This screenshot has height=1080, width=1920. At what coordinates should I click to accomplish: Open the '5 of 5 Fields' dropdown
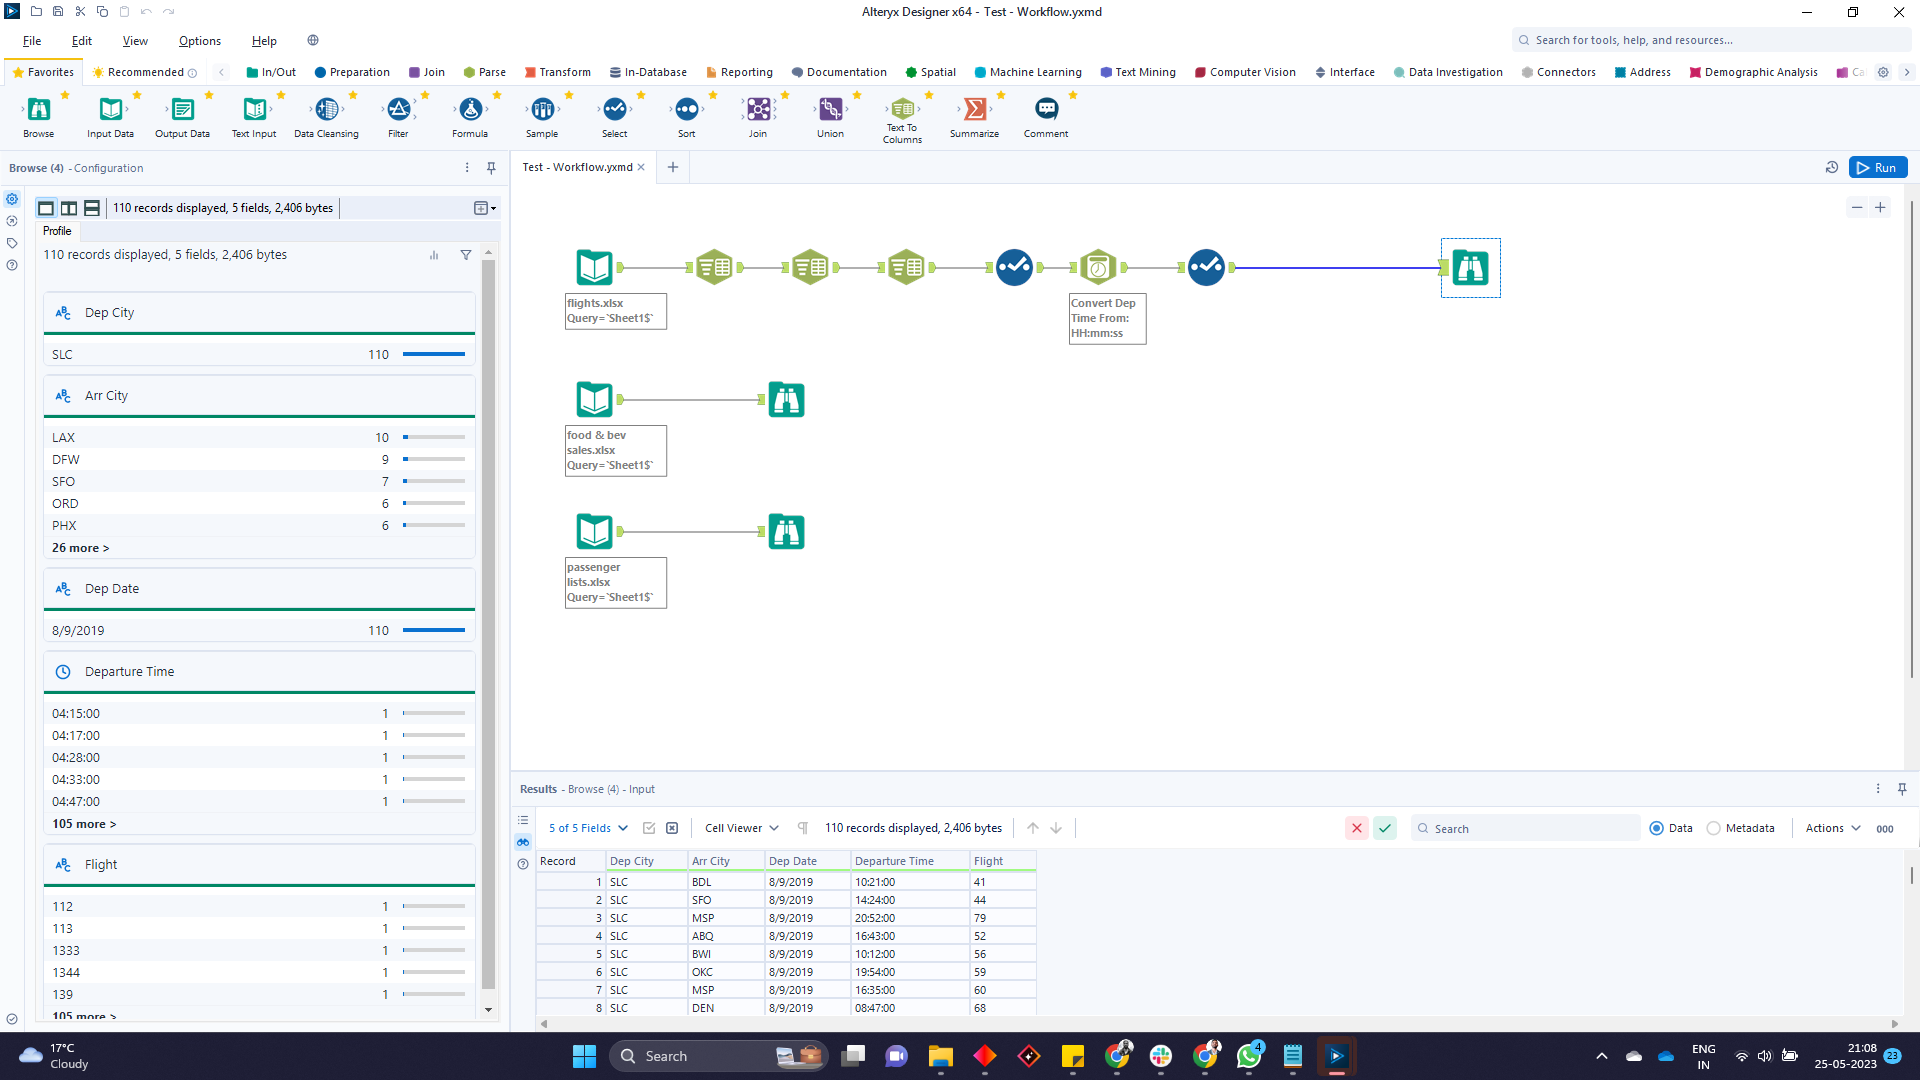588,828
